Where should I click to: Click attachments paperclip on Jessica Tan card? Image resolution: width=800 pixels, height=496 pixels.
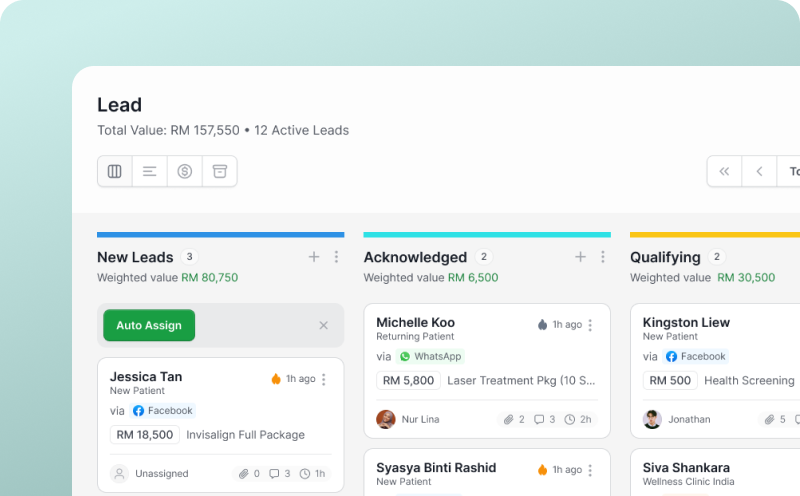[243, 474]
